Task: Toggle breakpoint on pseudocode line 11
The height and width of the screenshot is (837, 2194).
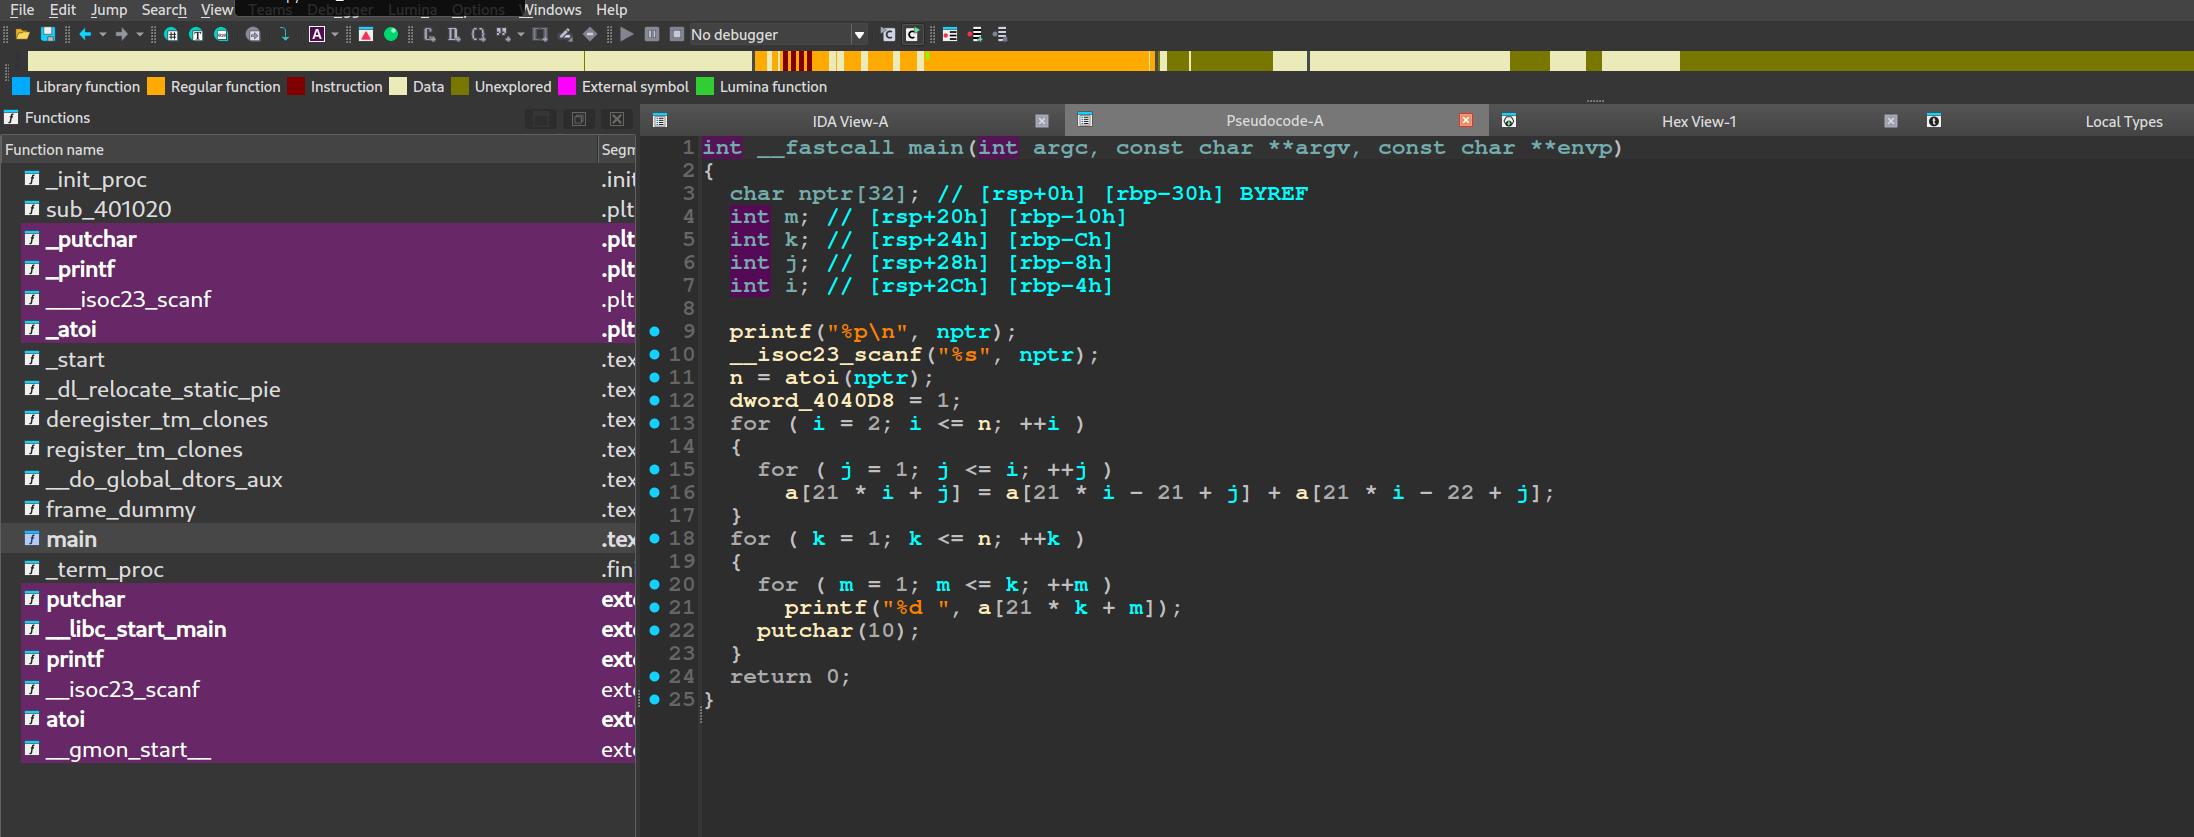Action: point(654,377)
